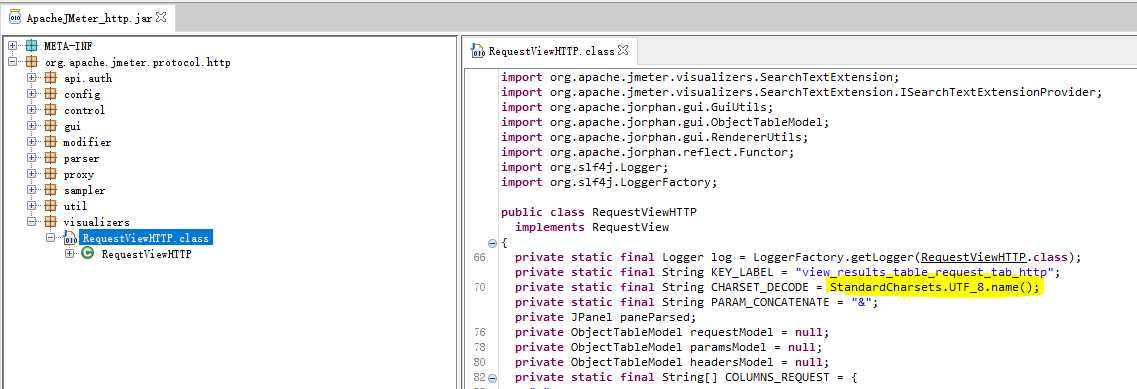Click the 'implements RequestView' line

[x=591, y=227]
